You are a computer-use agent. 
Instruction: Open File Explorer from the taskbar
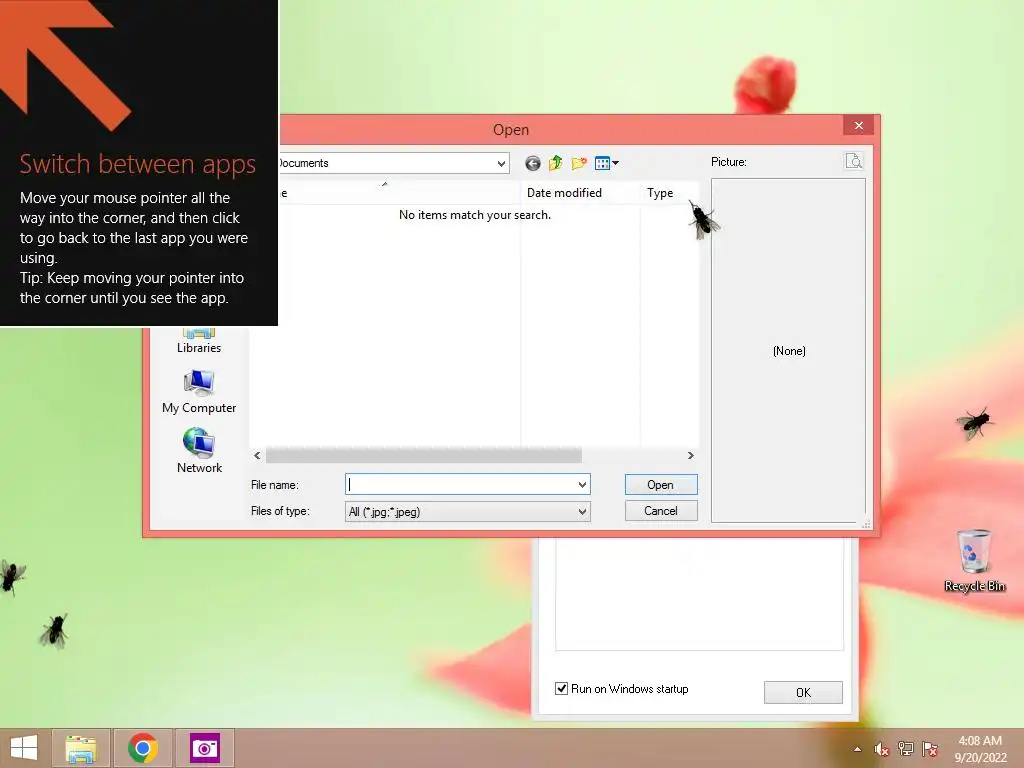(x=80, y=748)
